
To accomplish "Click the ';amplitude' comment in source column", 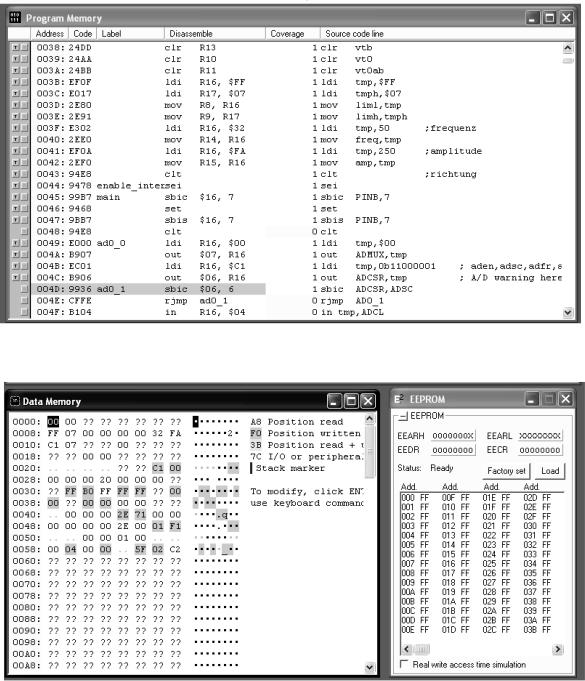I will click(453, 151).
